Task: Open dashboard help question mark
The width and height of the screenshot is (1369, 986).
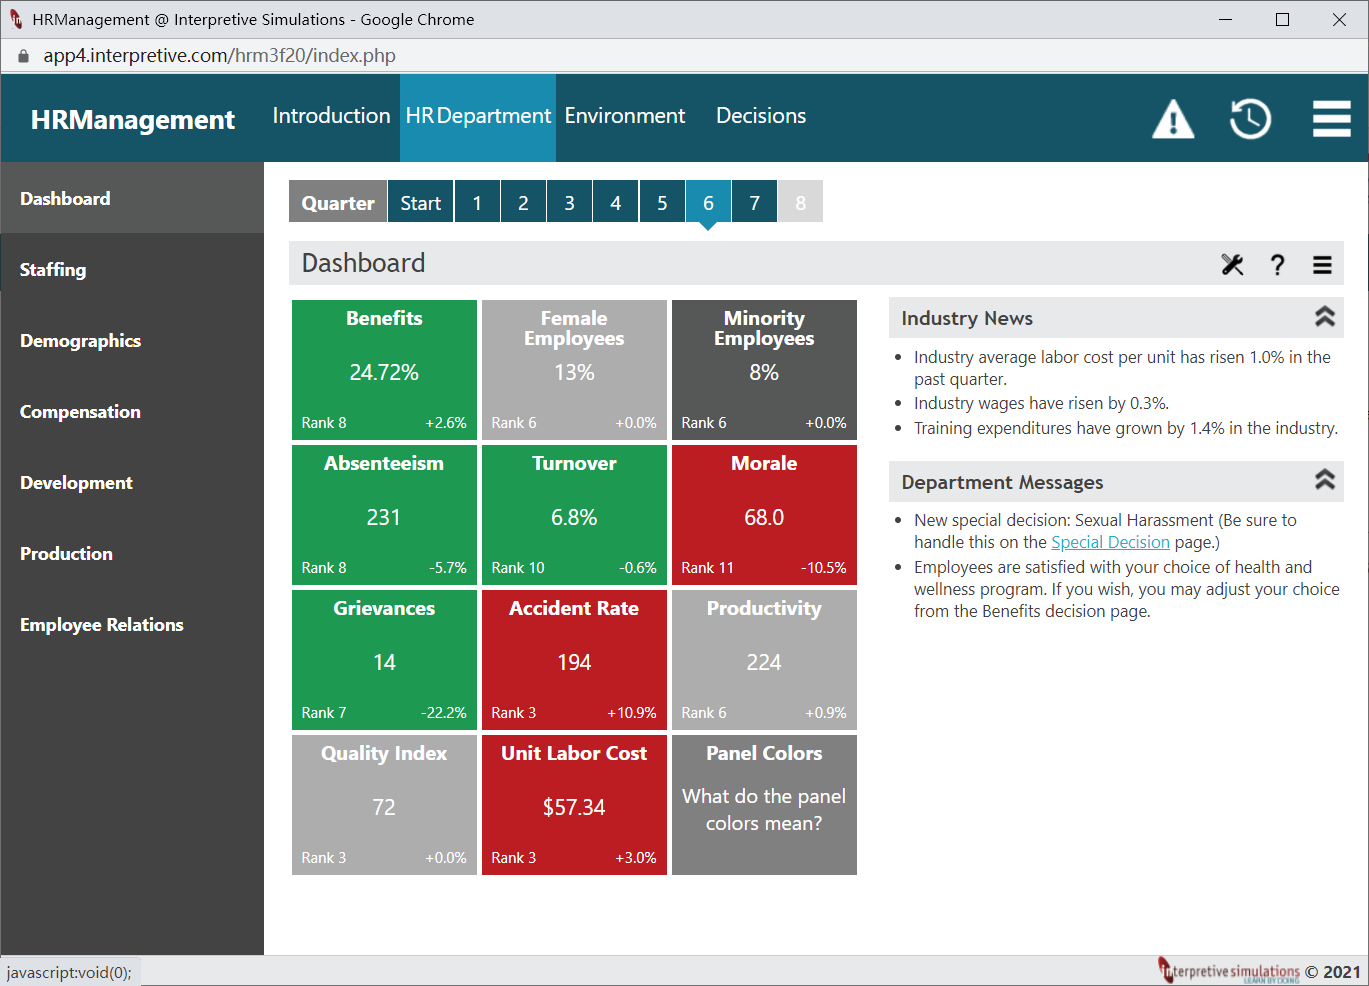Action: 1277,264
